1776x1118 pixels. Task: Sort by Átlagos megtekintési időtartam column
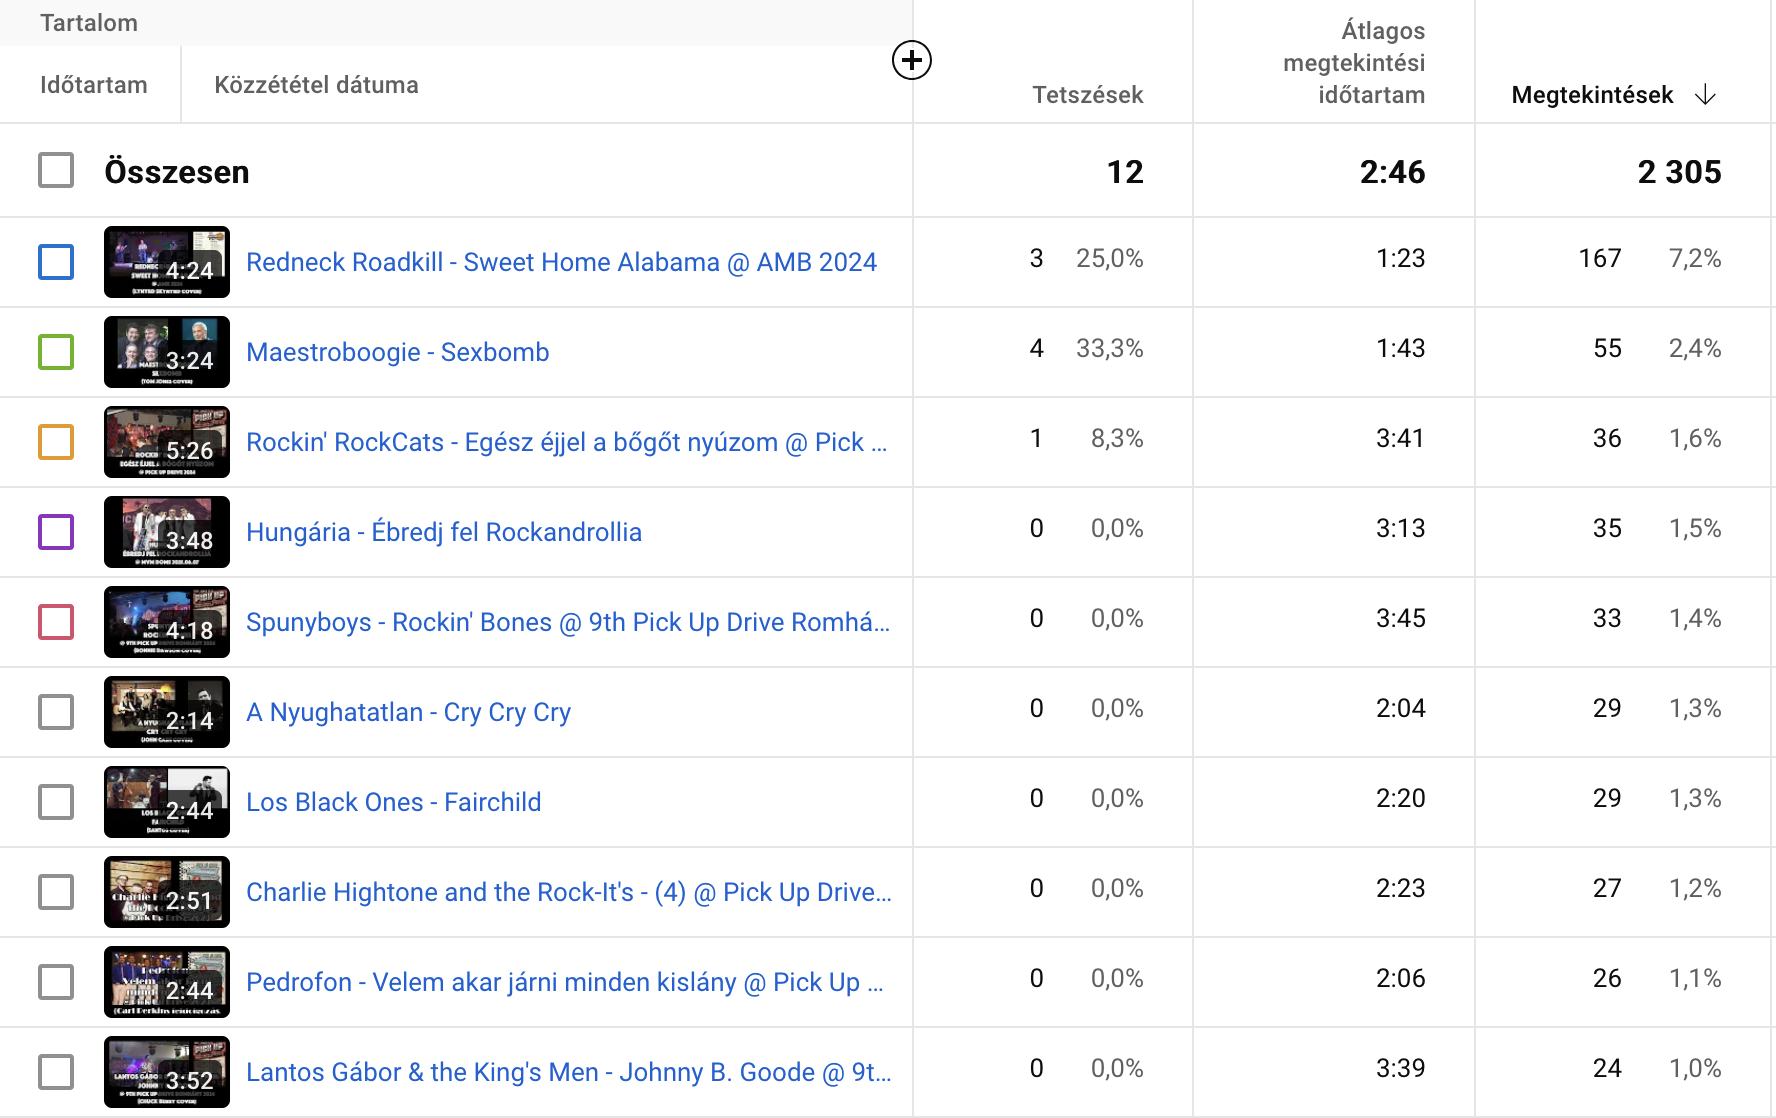pyautogui.click(x=1354, y=63)
